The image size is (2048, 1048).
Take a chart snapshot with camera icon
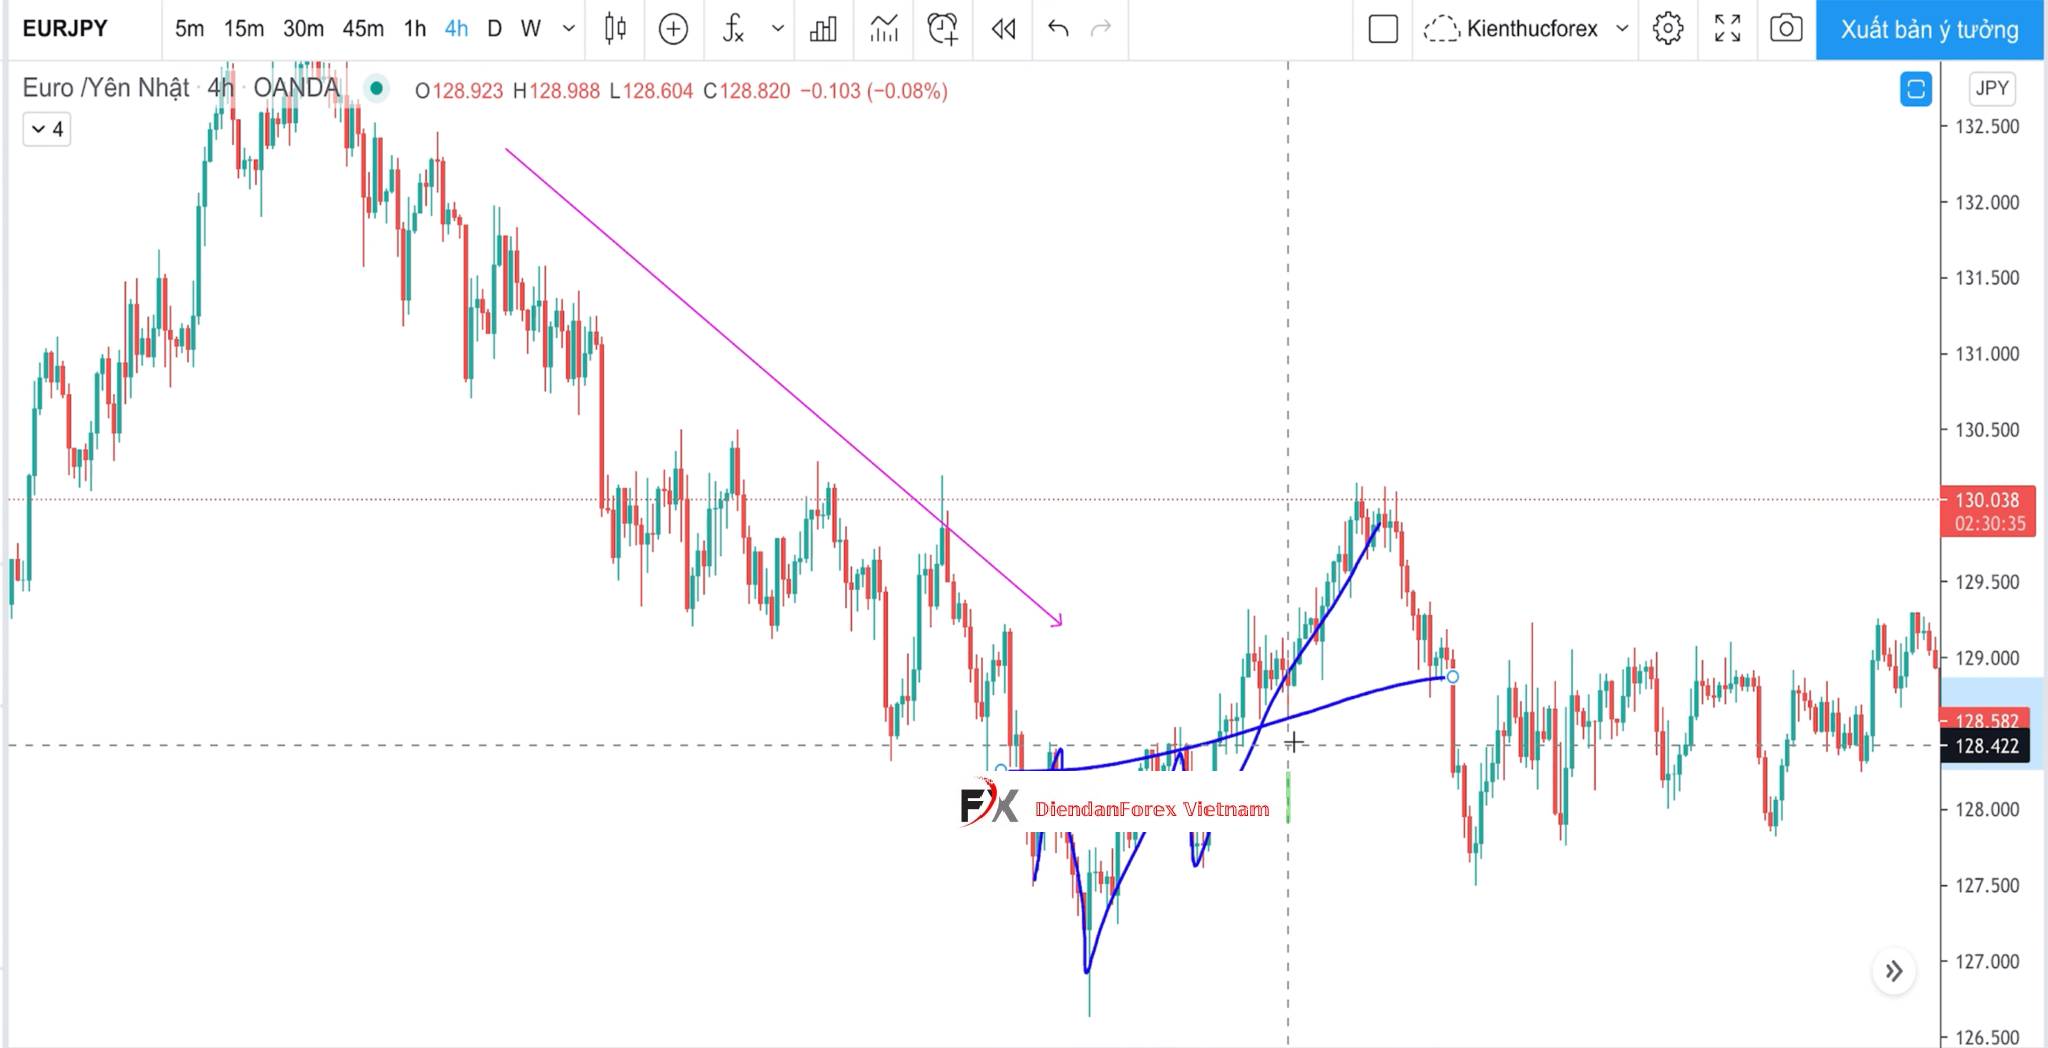click(x=1786, y=29)
